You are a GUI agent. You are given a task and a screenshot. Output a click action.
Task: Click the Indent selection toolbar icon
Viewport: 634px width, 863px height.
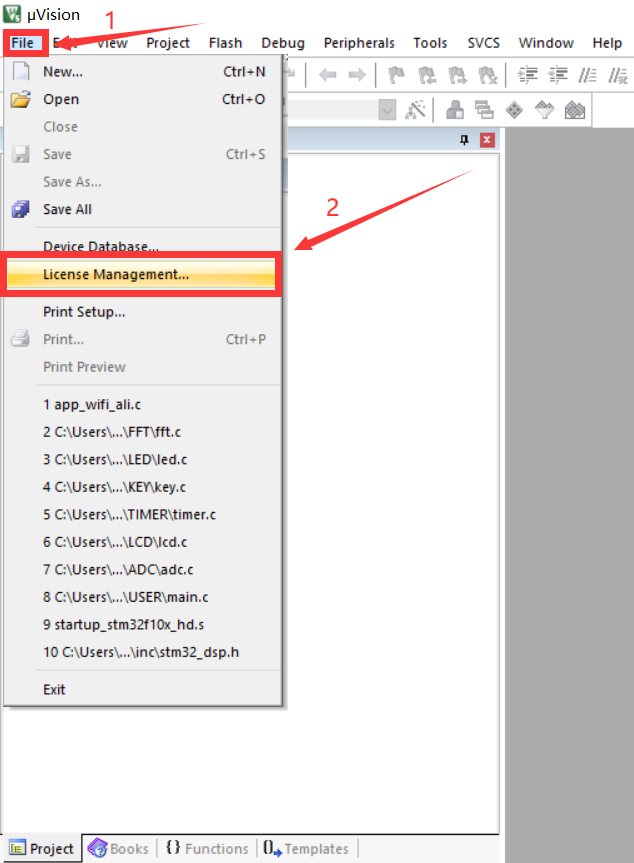(528, 74)
